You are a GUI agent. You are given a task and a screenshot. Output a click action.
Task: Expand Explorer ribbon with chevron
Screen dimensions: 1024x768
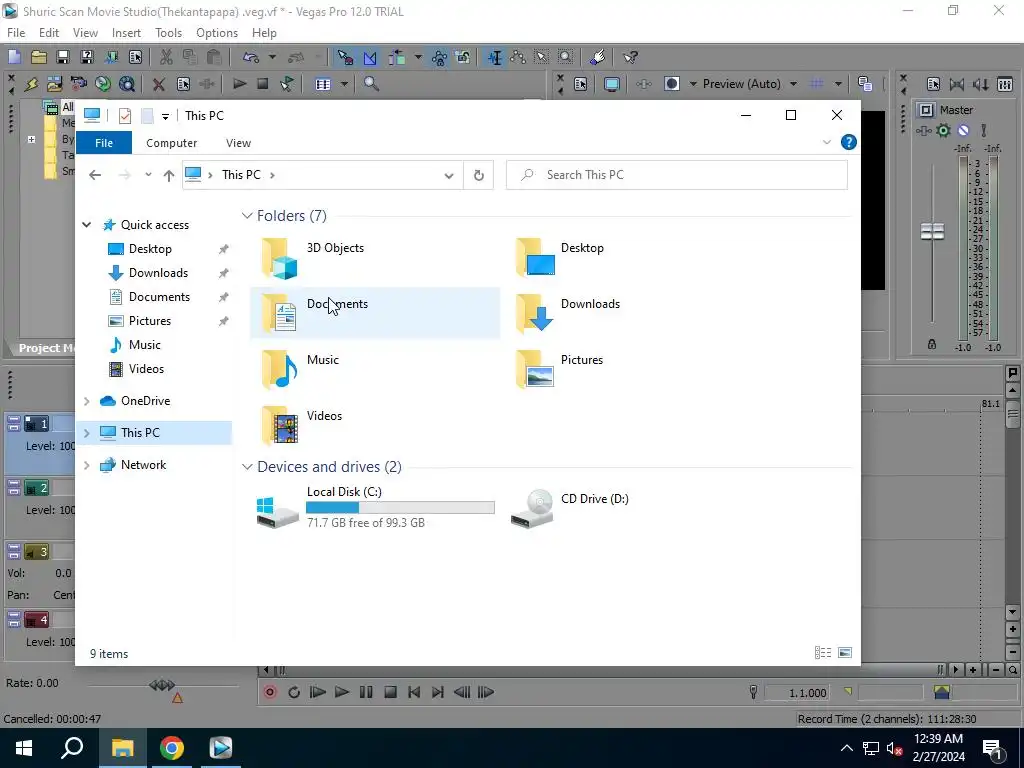tap(827, 142)
